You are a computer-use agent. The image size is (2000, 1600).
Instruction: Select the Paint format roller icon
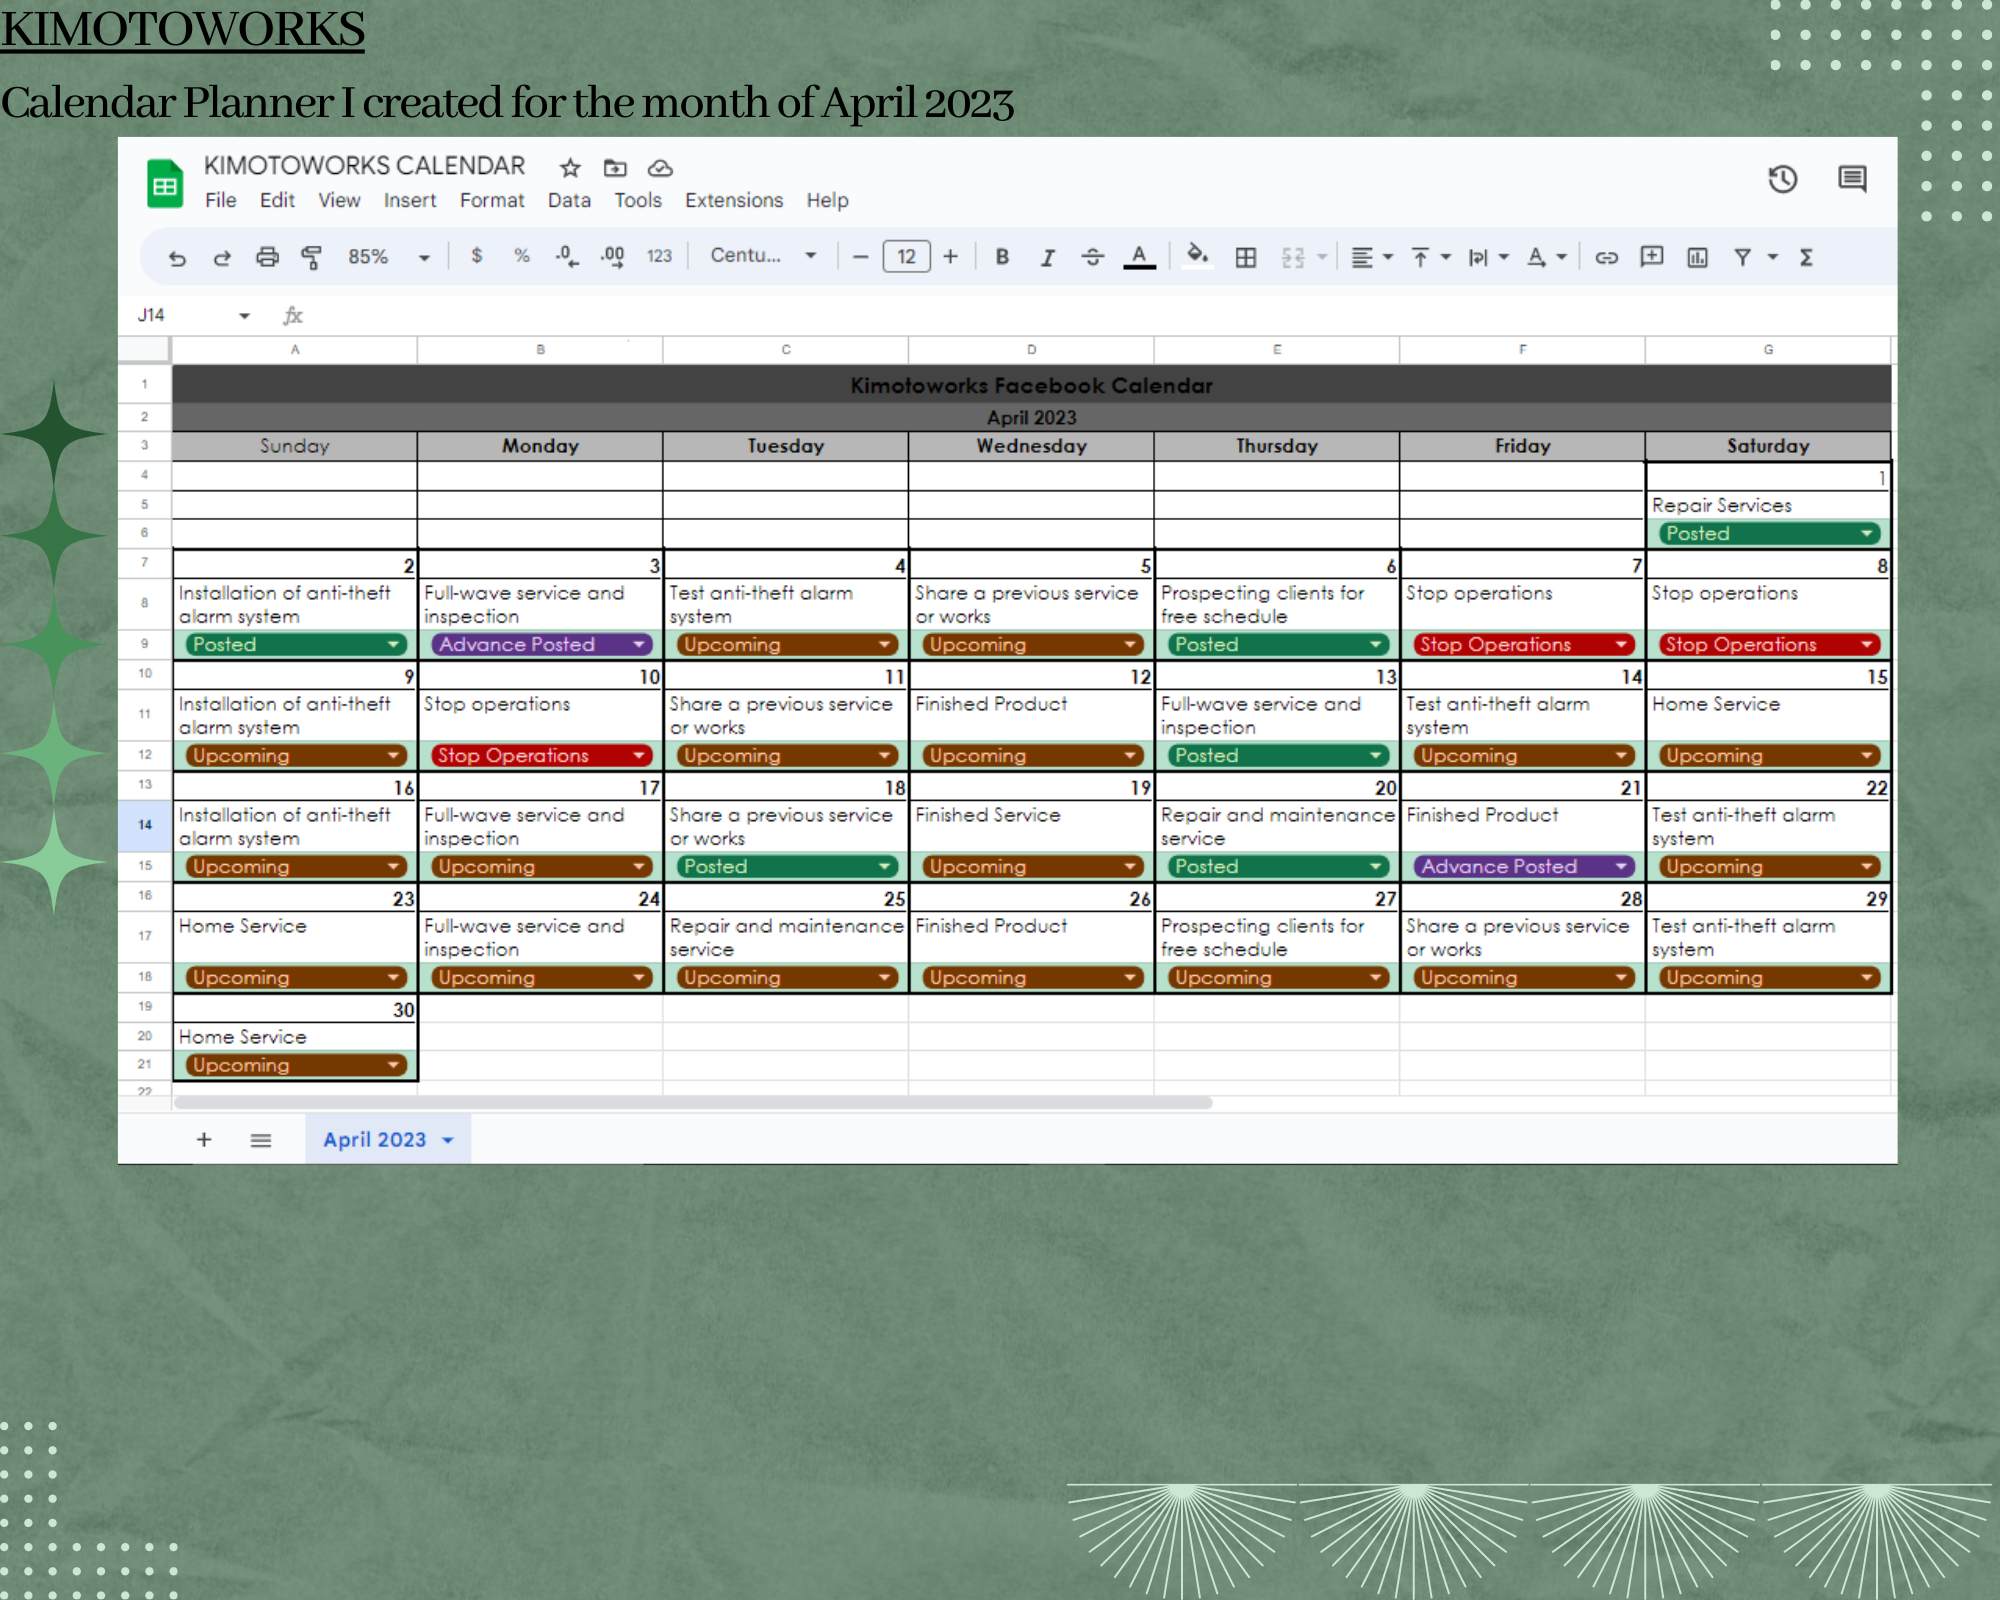pos(312,258)
